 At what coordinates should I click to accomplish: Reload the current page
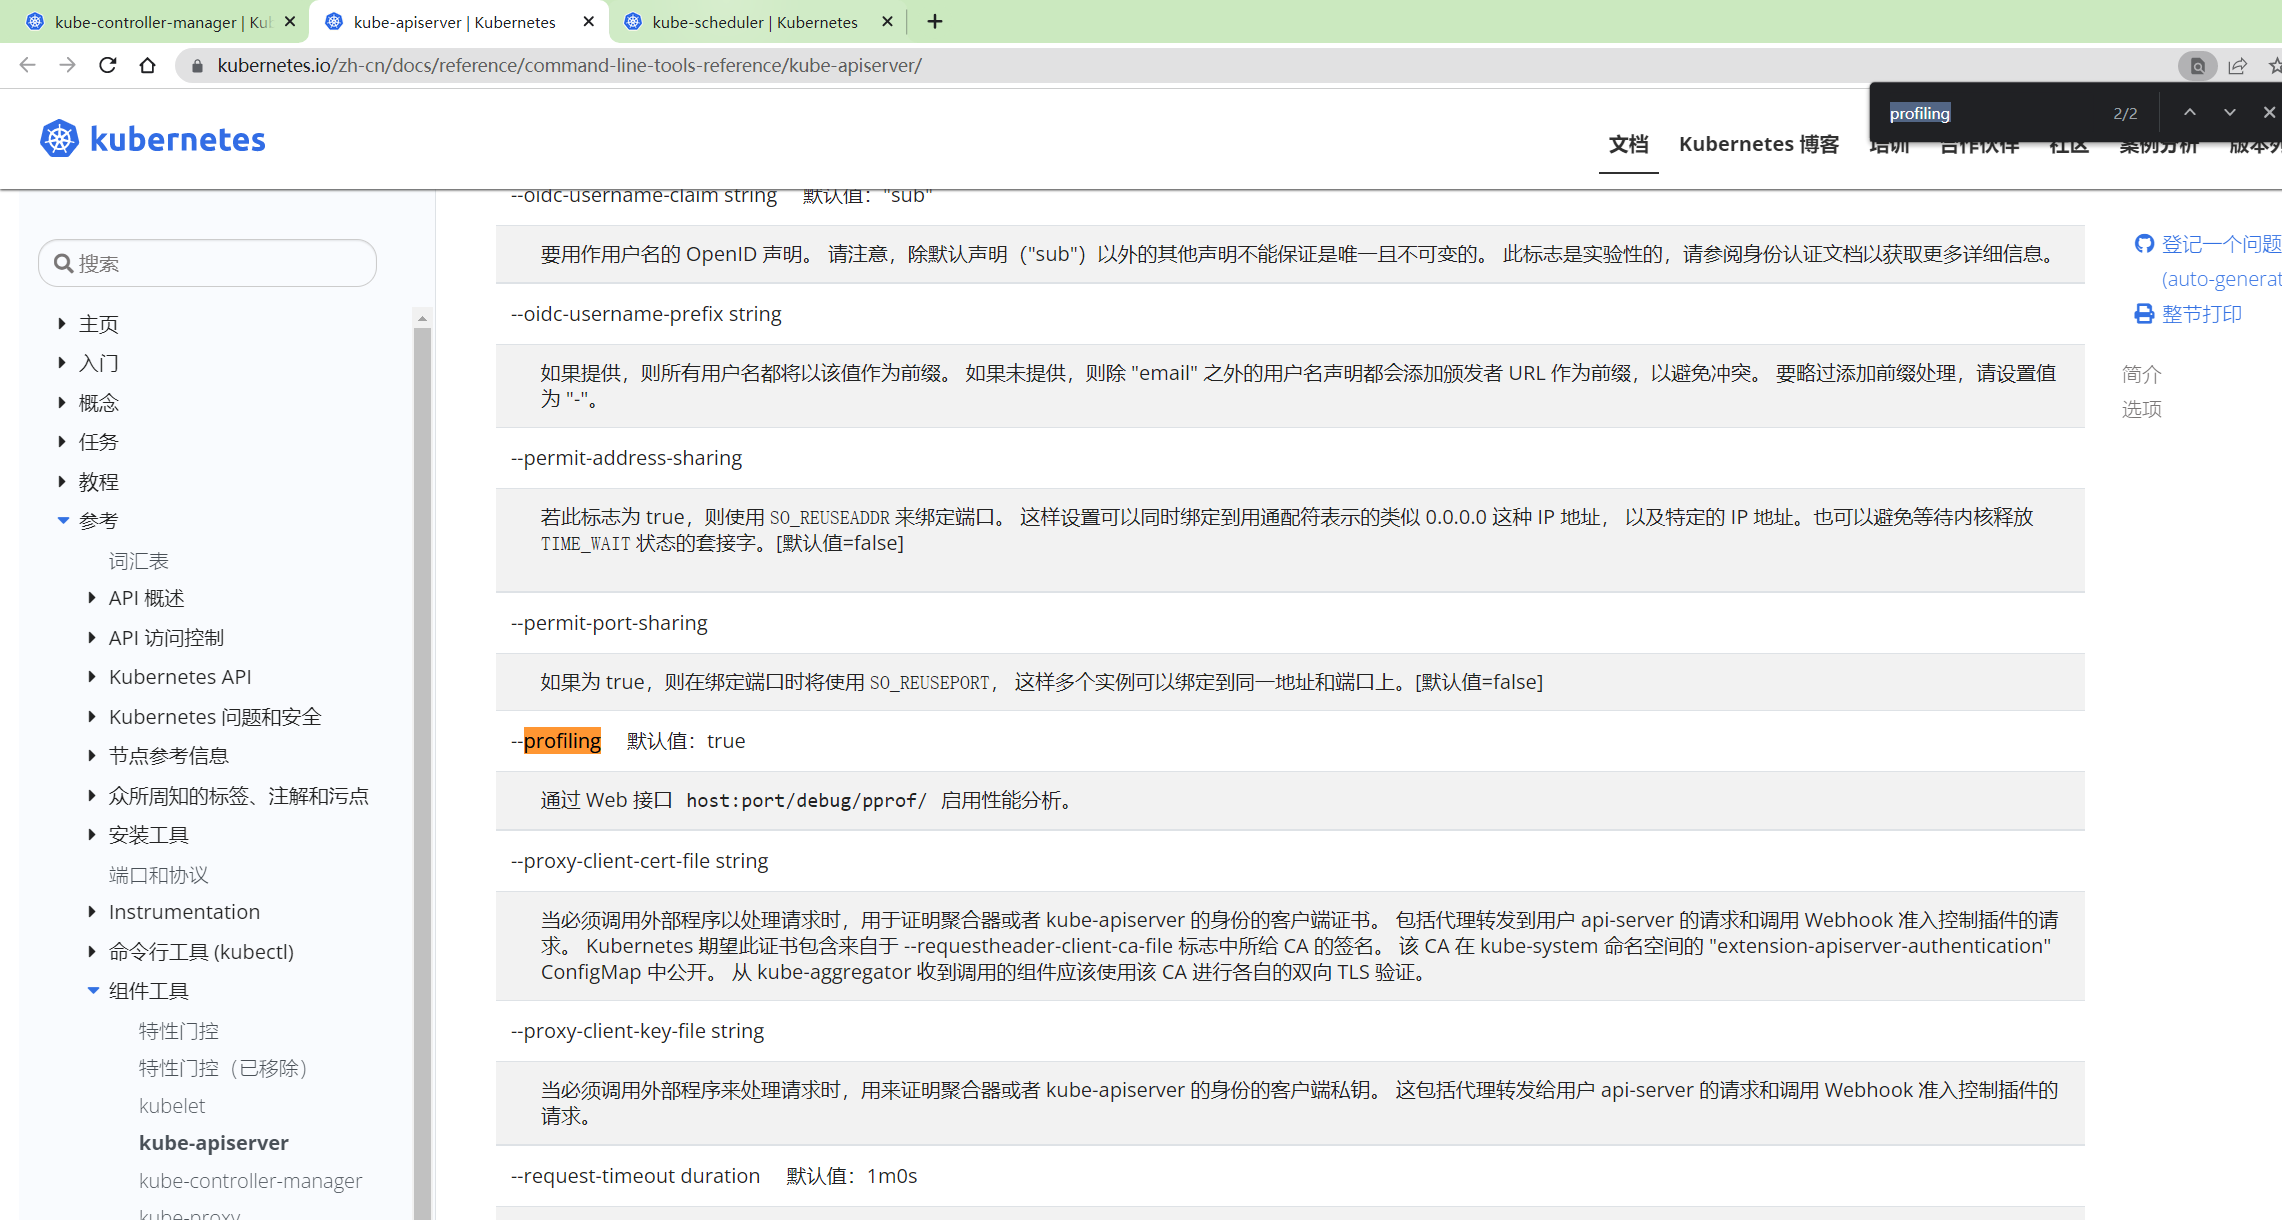[x=107, y=65]
